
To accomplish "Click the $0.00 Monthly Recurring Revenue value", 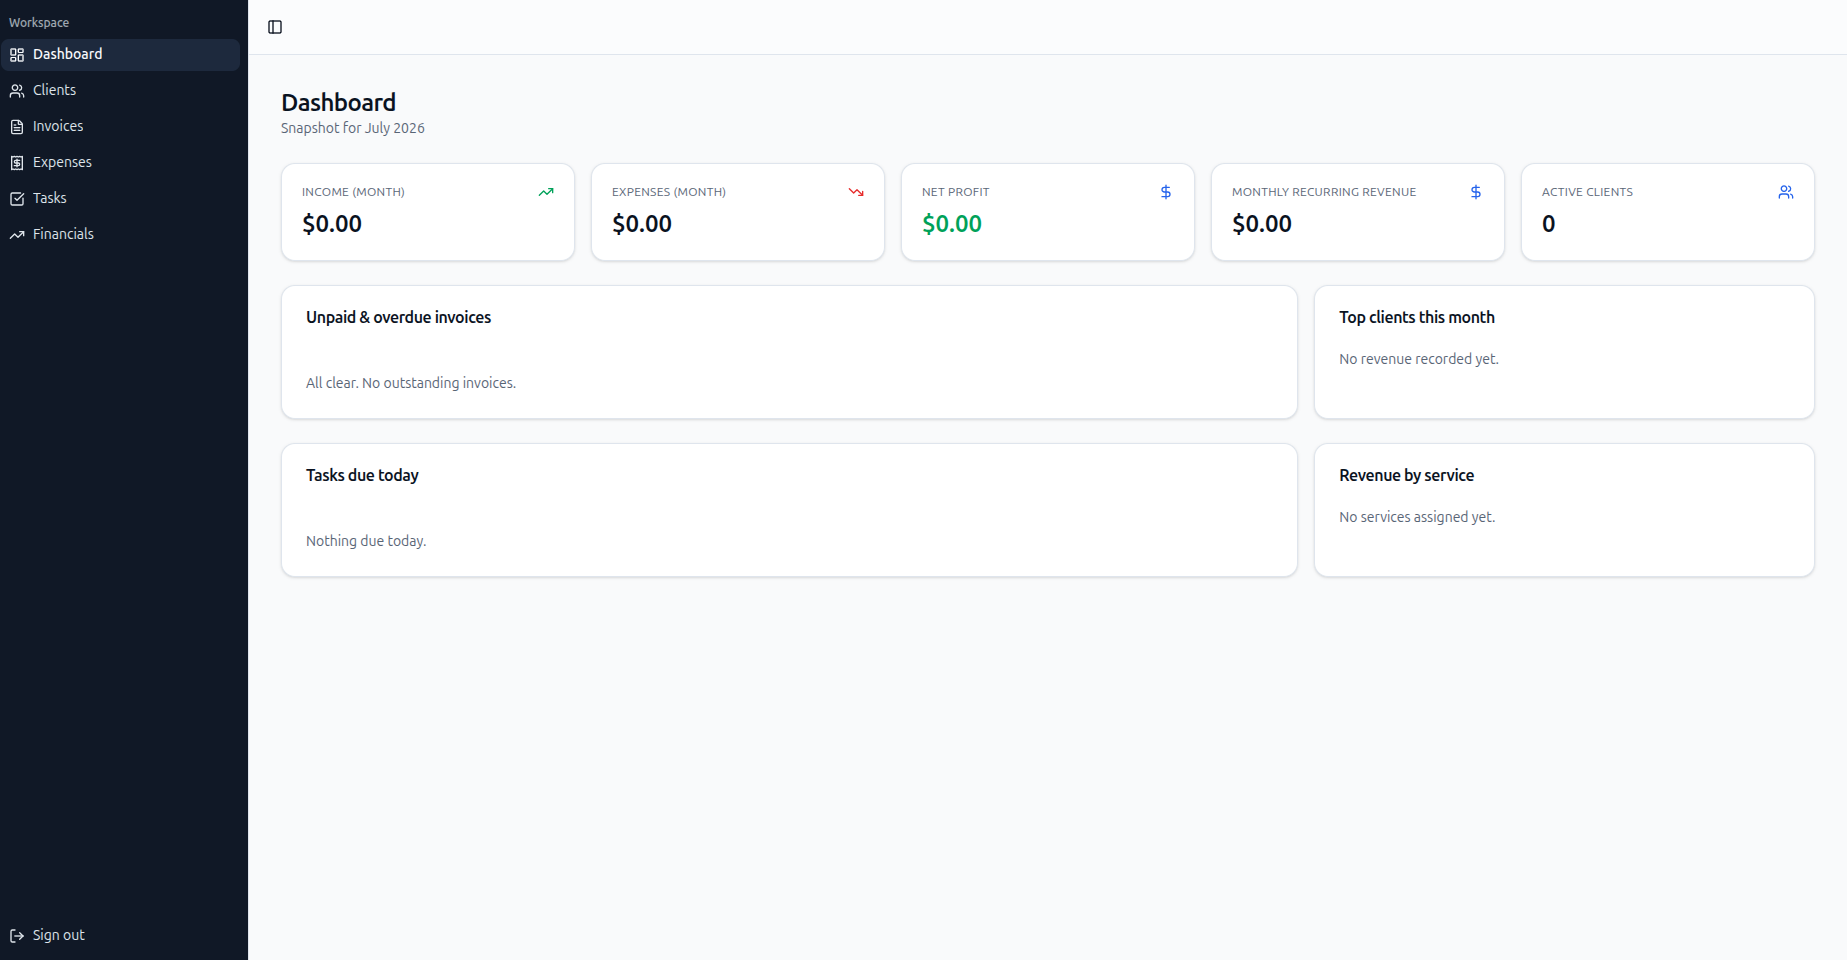I will coord(1262,224).
